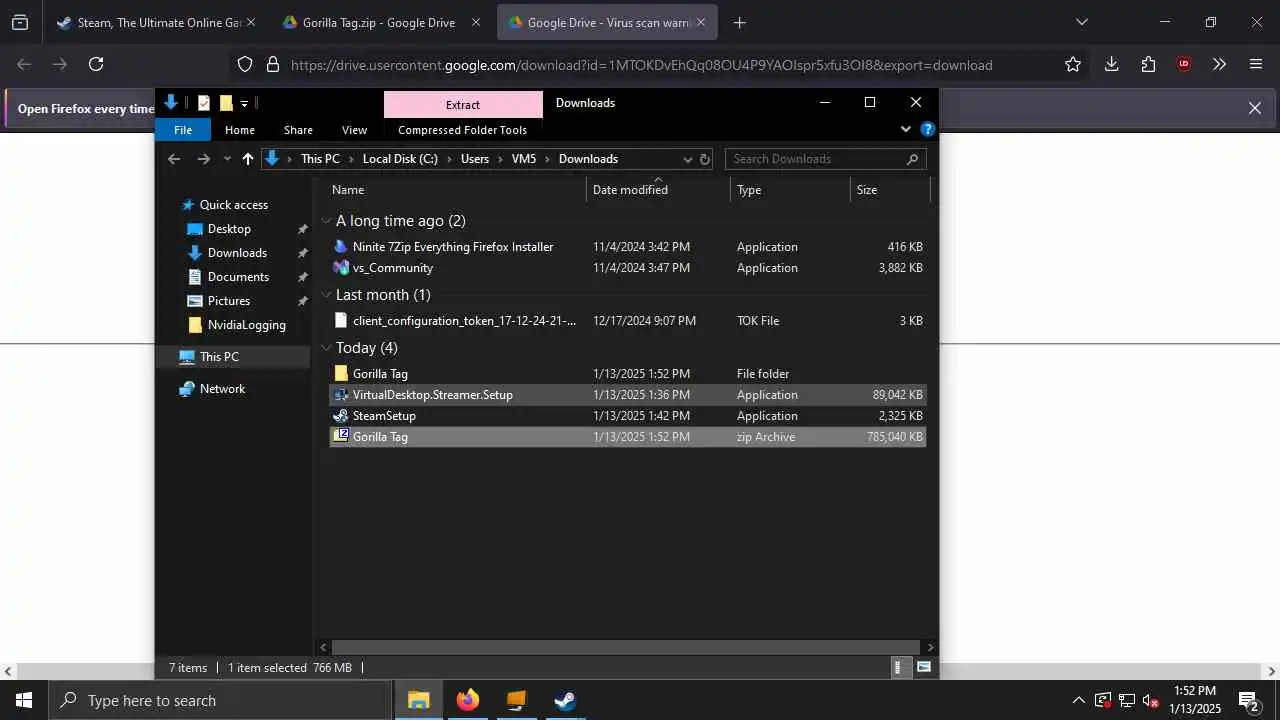Click VM5 in the address breadcrumb
The width and height of the screenshot is (1280, 720).
524,159
